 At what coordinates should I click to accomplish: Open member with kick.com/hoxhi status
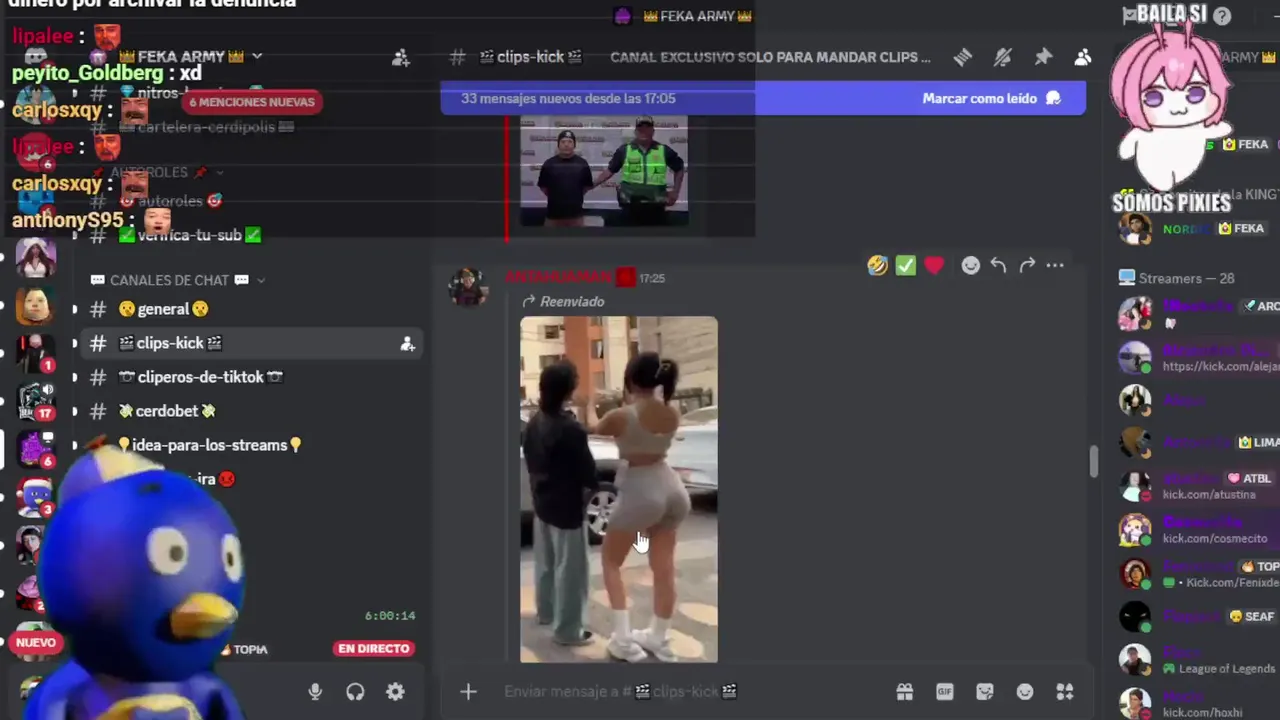1198,703
